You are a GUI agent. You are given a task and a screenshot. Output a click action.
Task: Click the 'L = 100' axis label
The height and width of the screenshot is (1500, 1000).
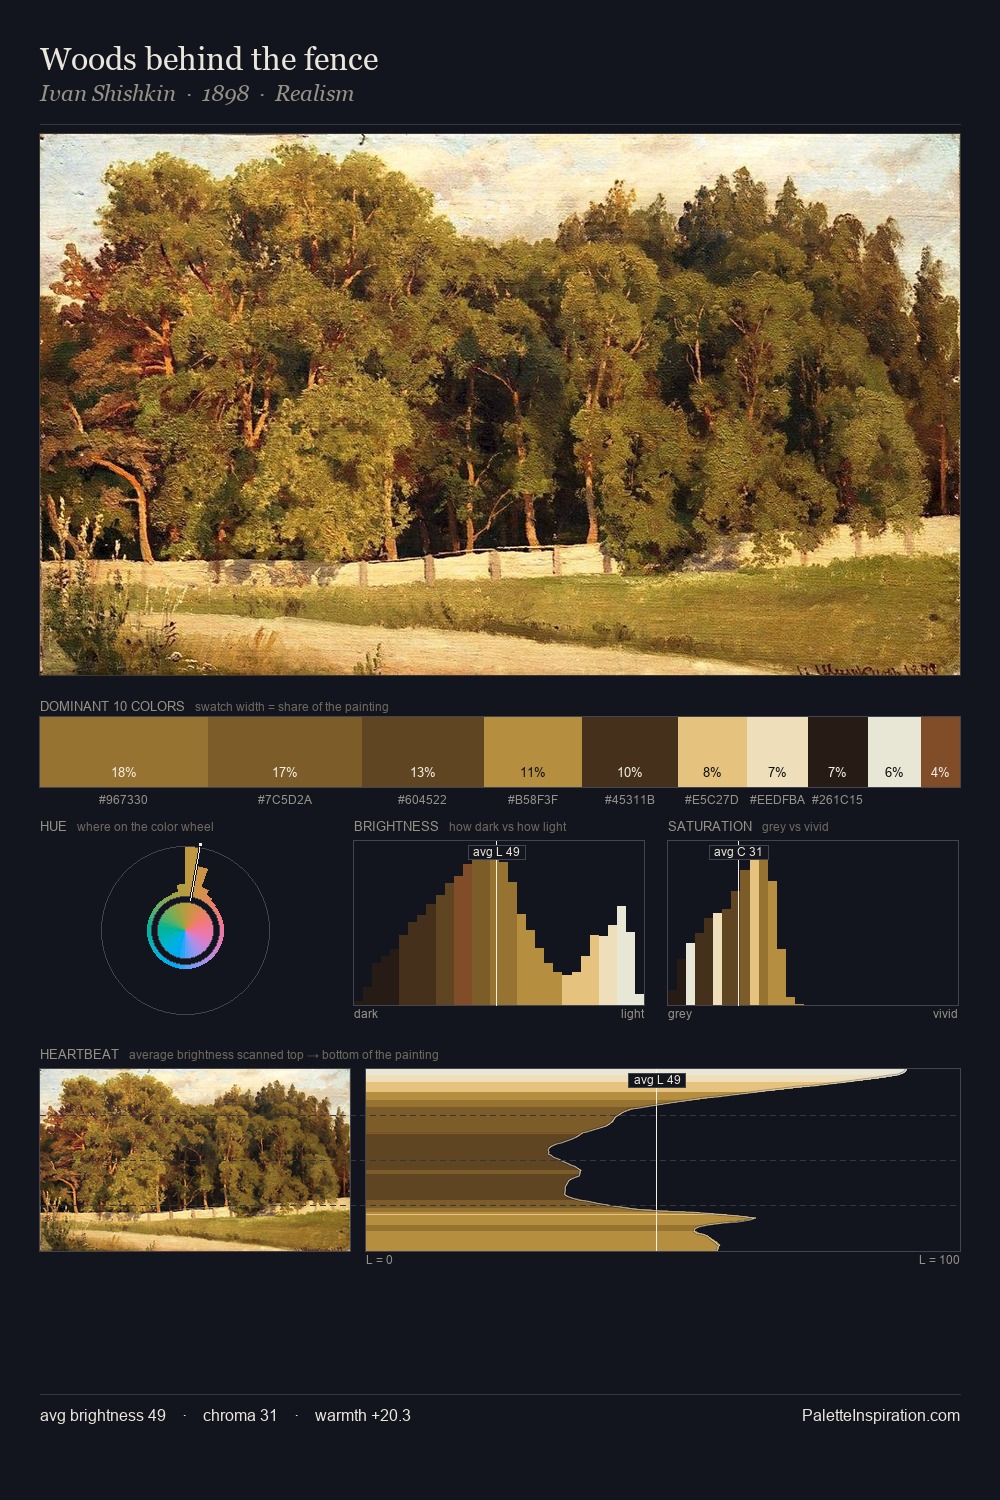939,1260
